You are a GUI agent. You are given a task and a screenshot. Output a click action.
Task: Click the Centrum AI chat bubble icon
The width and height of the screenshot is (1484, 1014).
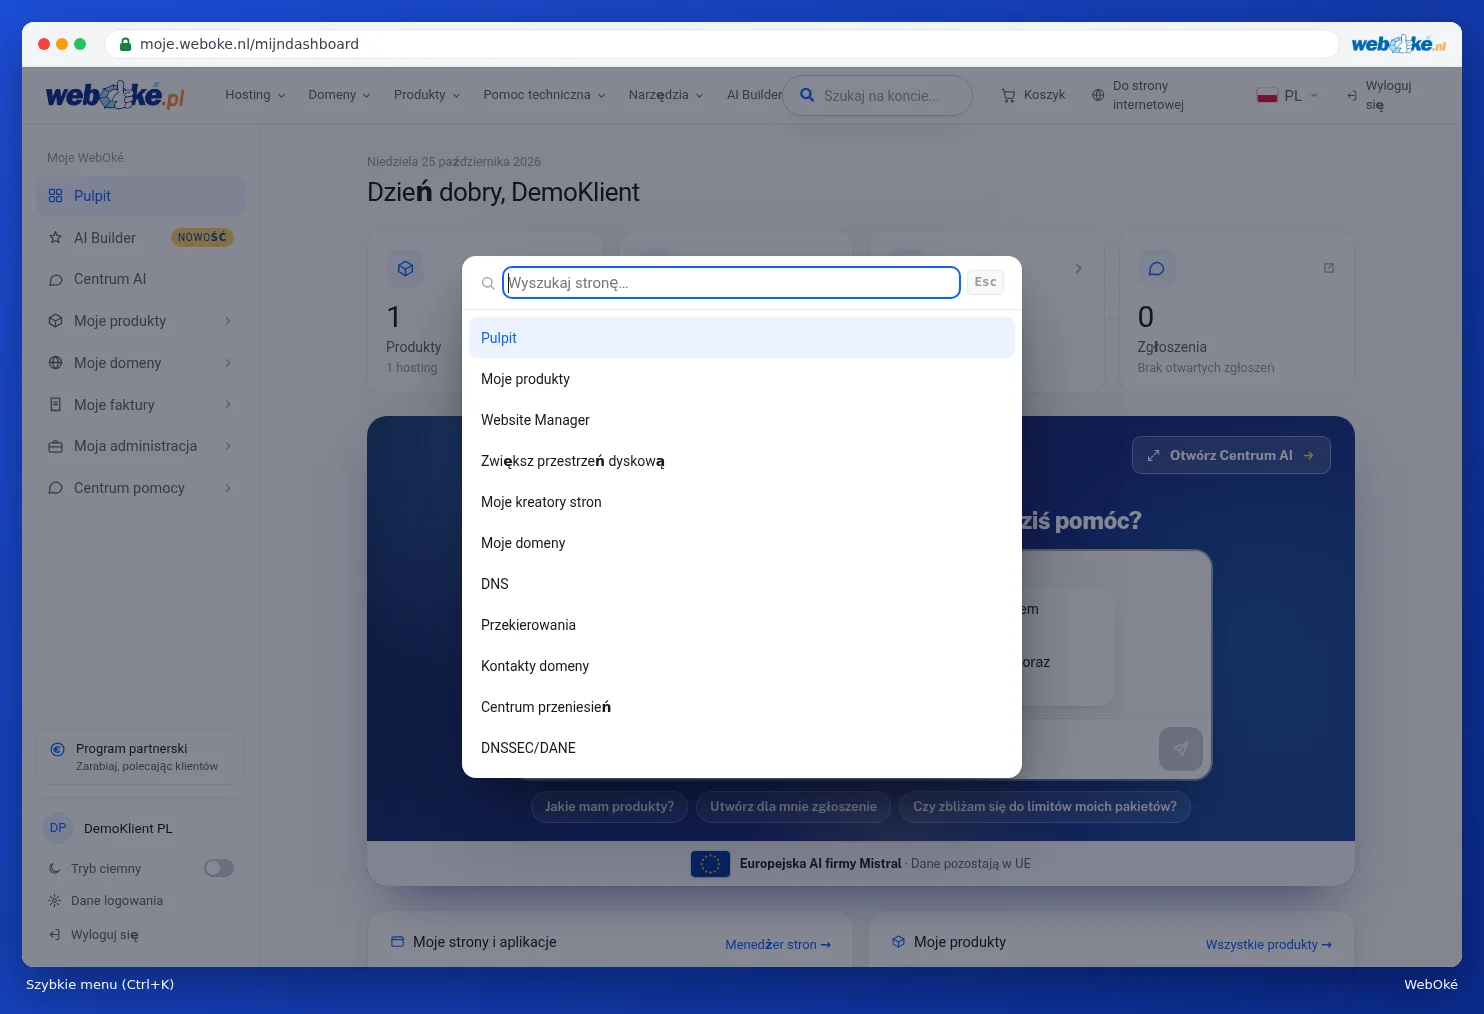[55, 280]
